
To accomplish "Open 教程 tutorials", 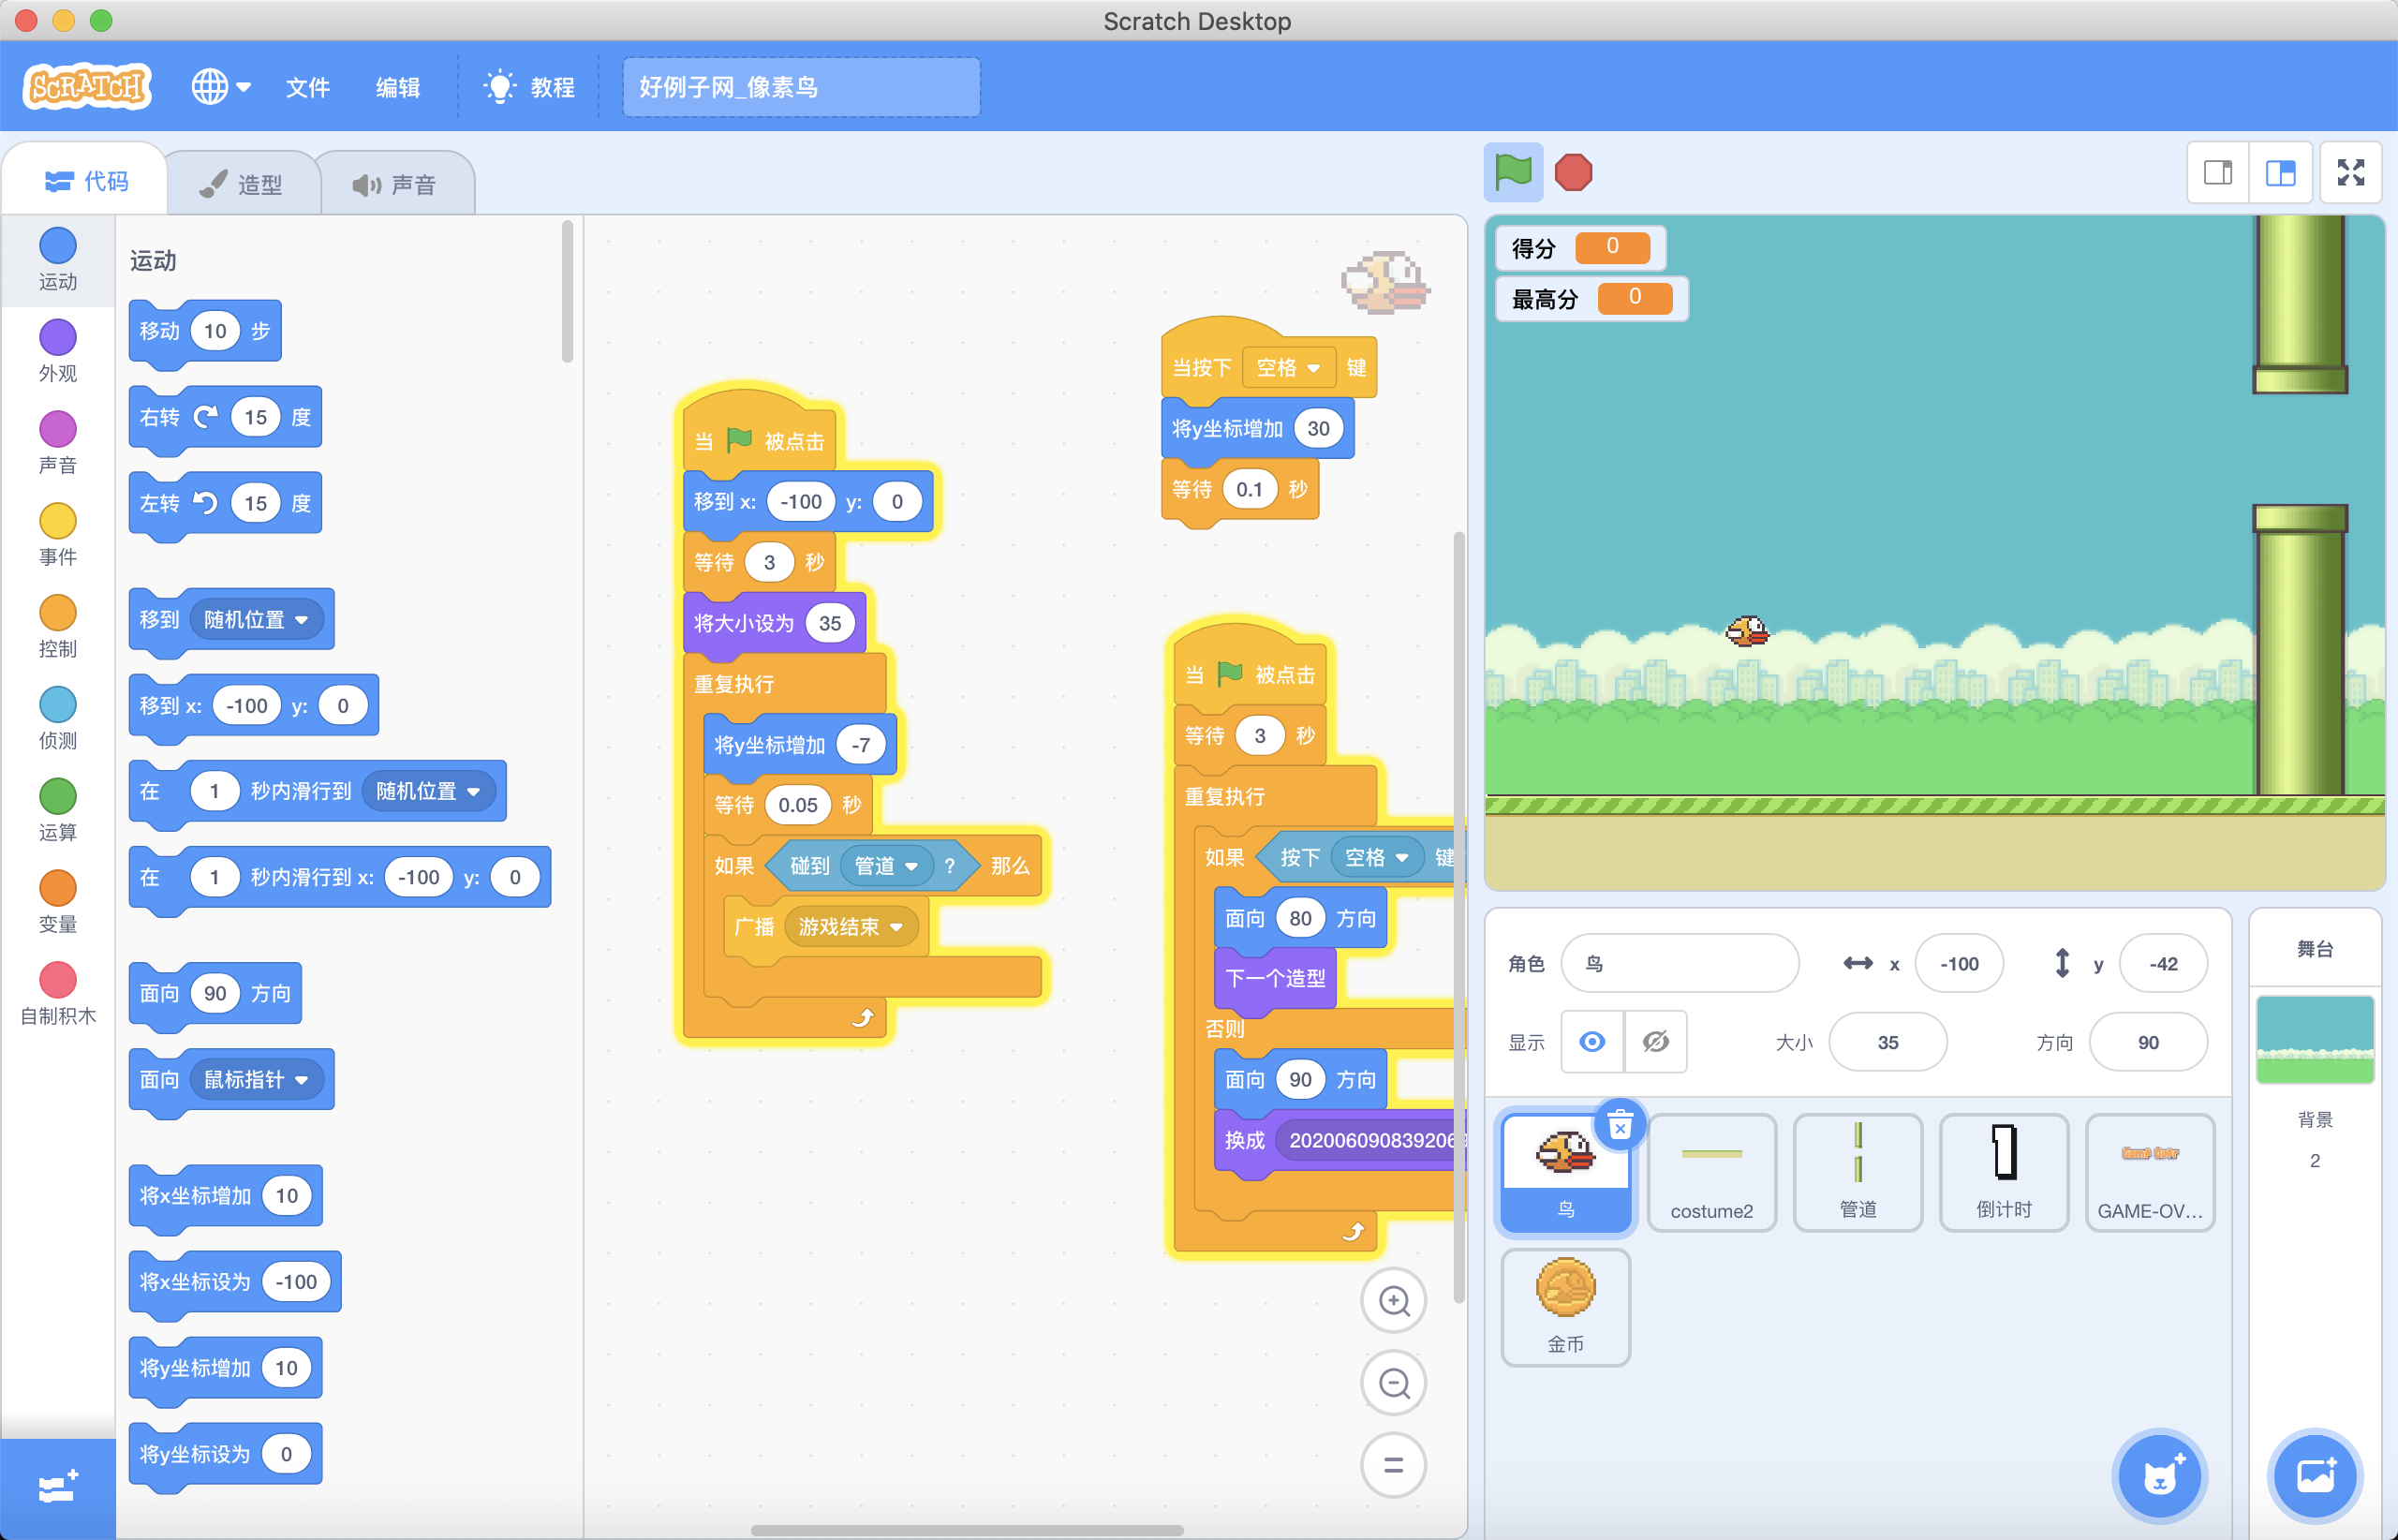I will point(529,87).
